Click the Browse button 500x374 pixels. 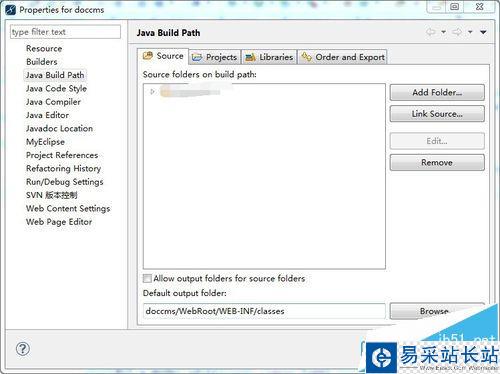pyautogui.click(x=437, y=311)
